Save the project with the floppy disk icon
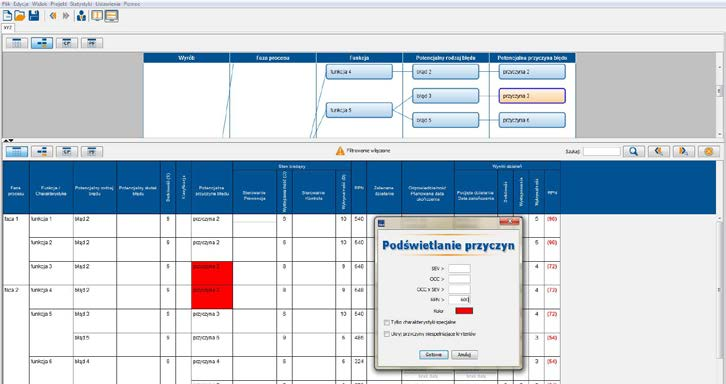Viewport: 726px width, 384px height. click(x=34, y=16)
